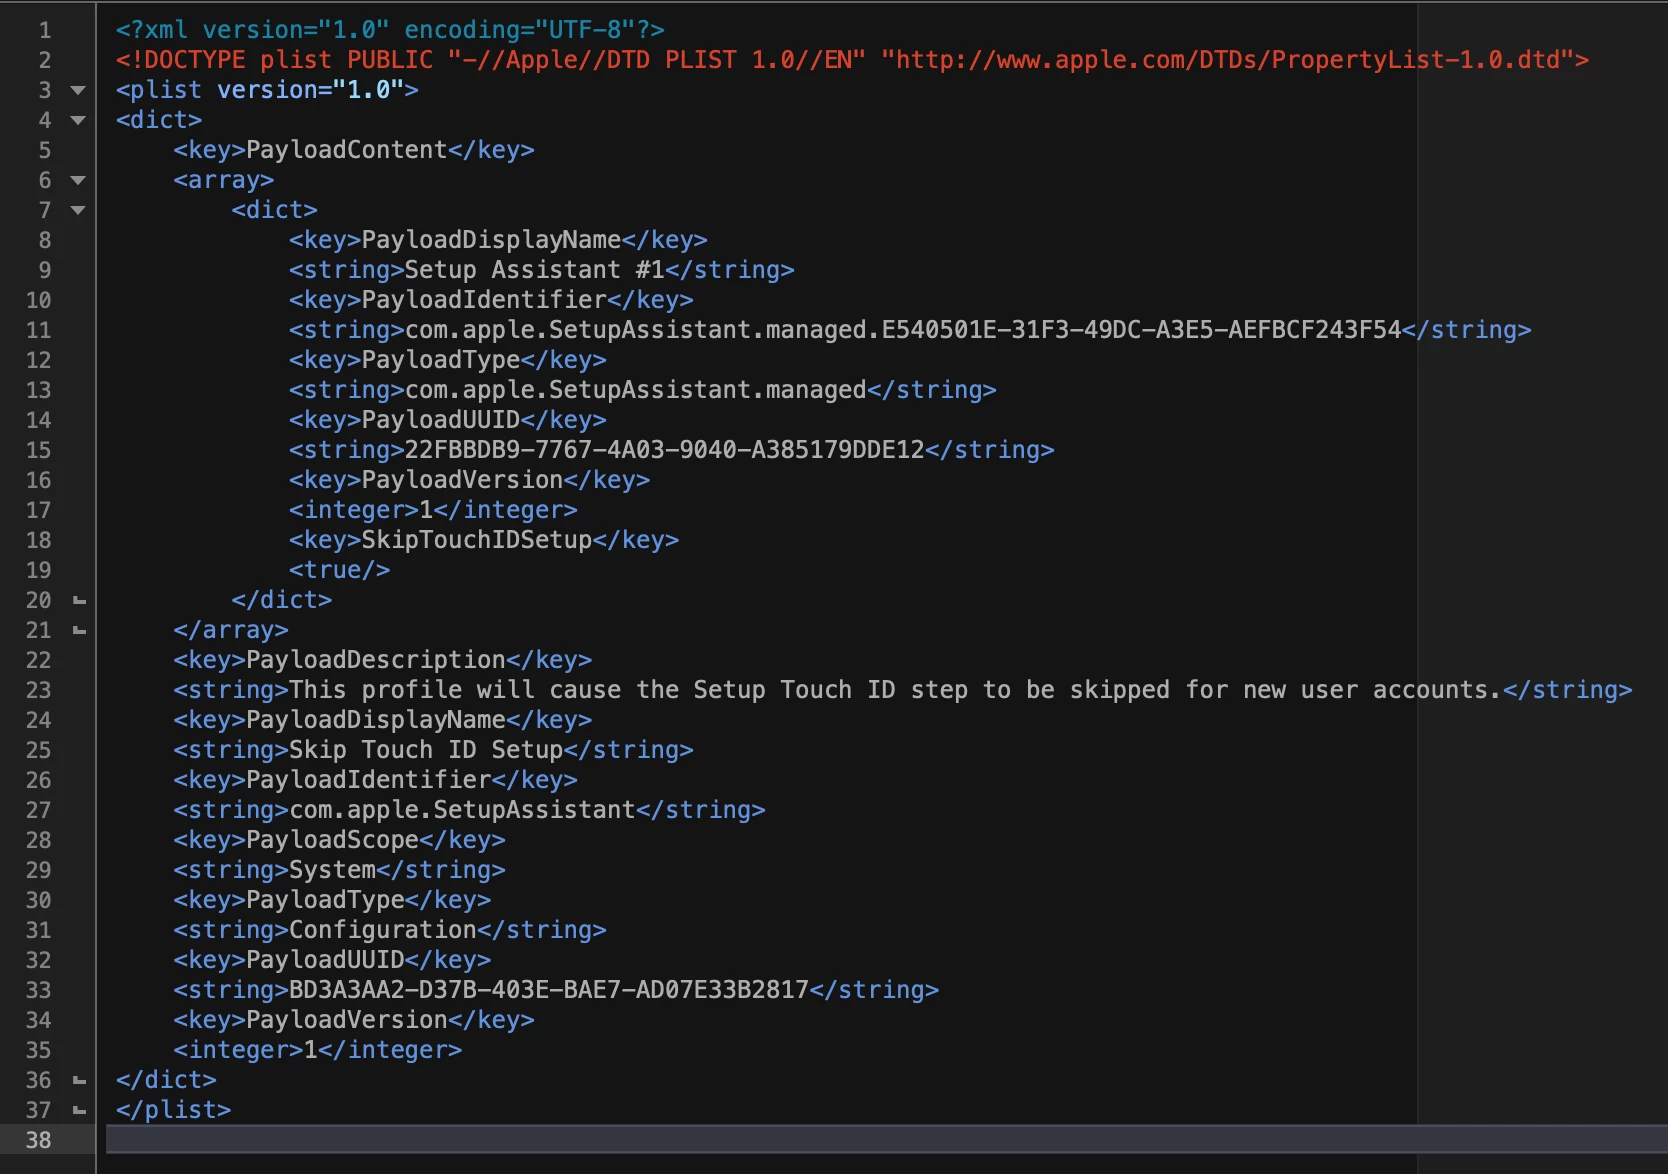Click the 'System' string value
This screenshot has width=1668, height=1174.
click(332, 870)
